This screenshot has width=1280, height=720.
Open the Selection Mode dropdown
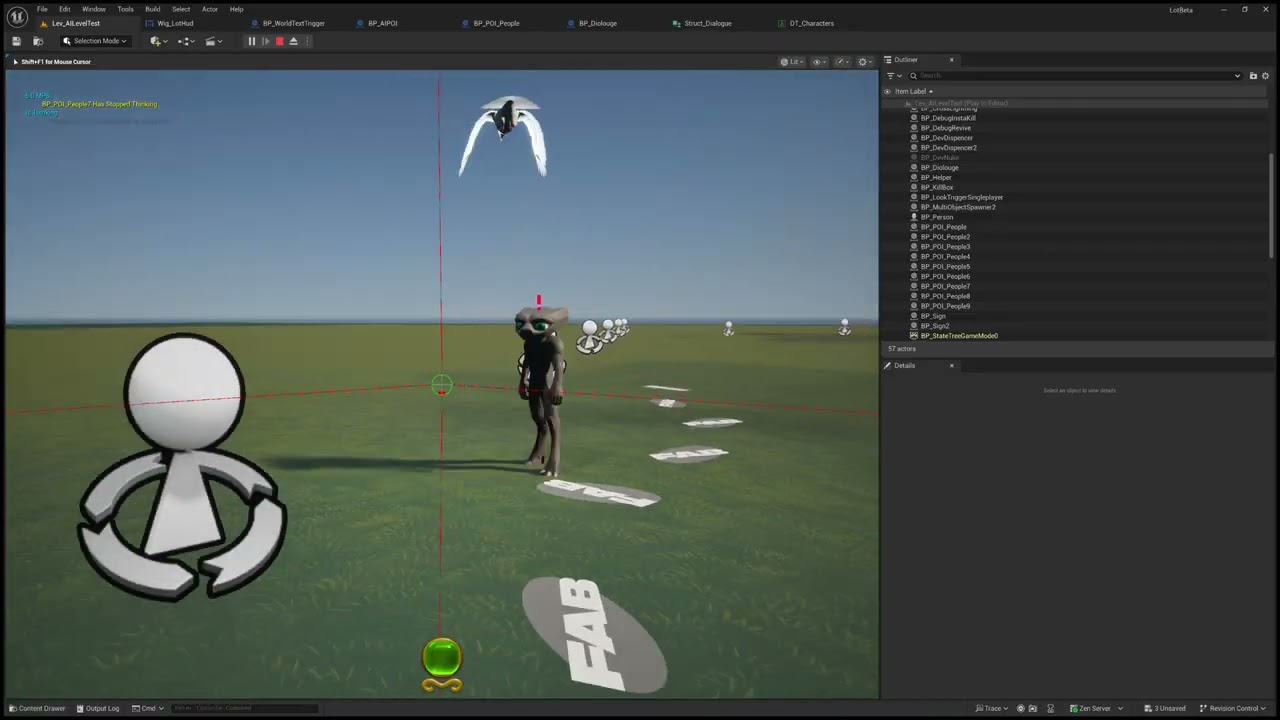95,41
